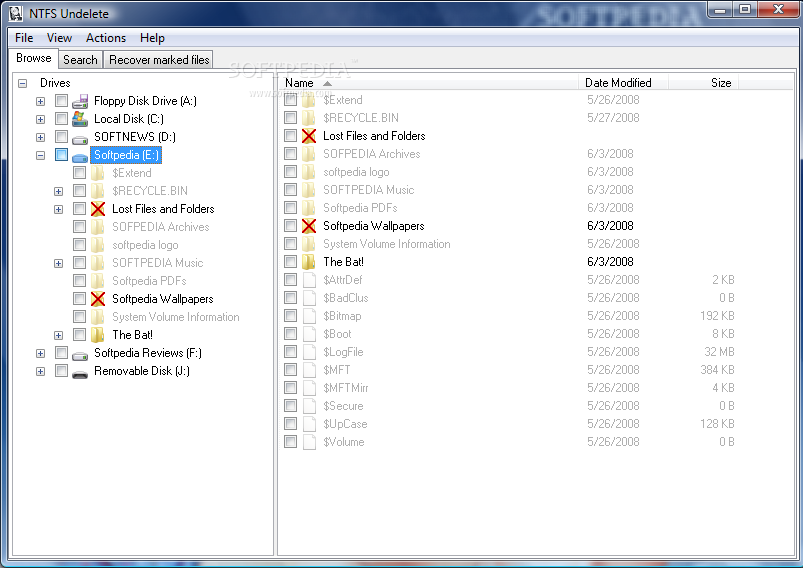Click the Floppy Disk Drive (A:) drive icon
The height and width of the screenshot is (568, 803).
pos(80,101)
